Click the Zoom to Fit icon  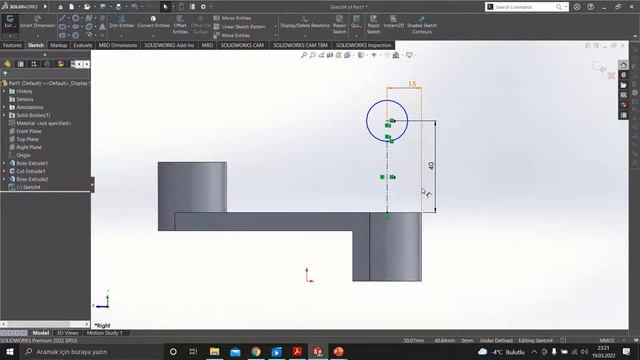point(304,55)
